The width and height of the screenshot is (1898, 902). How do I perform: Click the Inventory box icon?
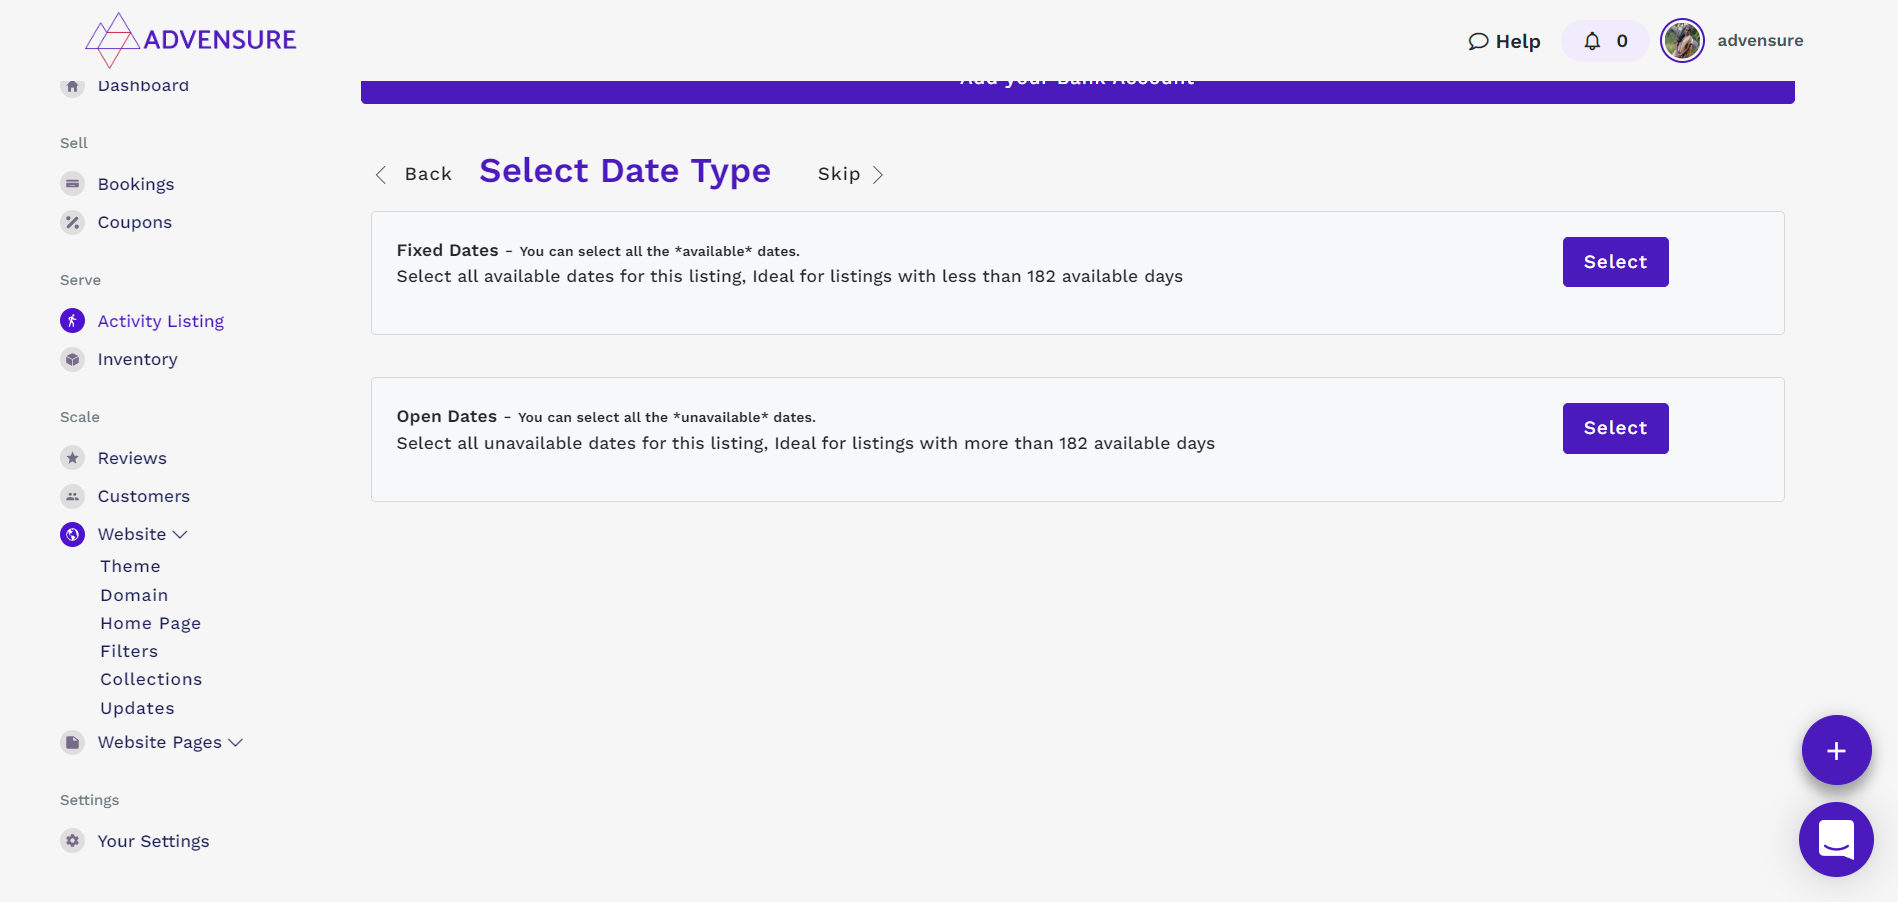tap(72, 359)
